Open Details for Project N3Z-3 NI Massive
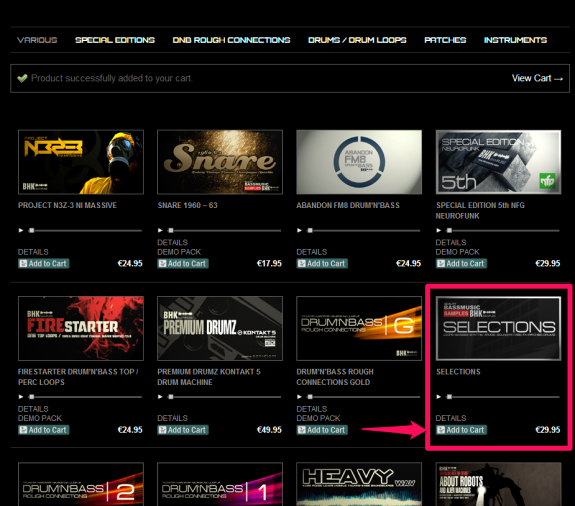Screen dimensions: 575x506 pos(33,252)
